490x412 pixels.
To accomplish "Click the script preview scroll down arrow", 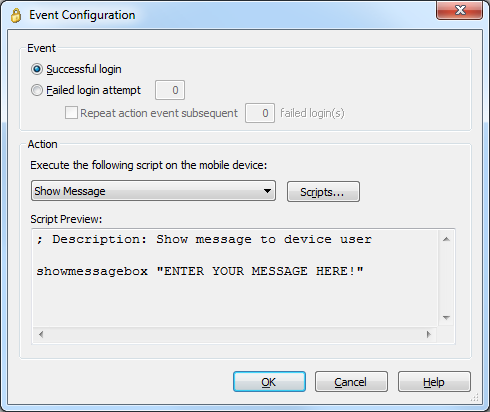I will (446, 317).
